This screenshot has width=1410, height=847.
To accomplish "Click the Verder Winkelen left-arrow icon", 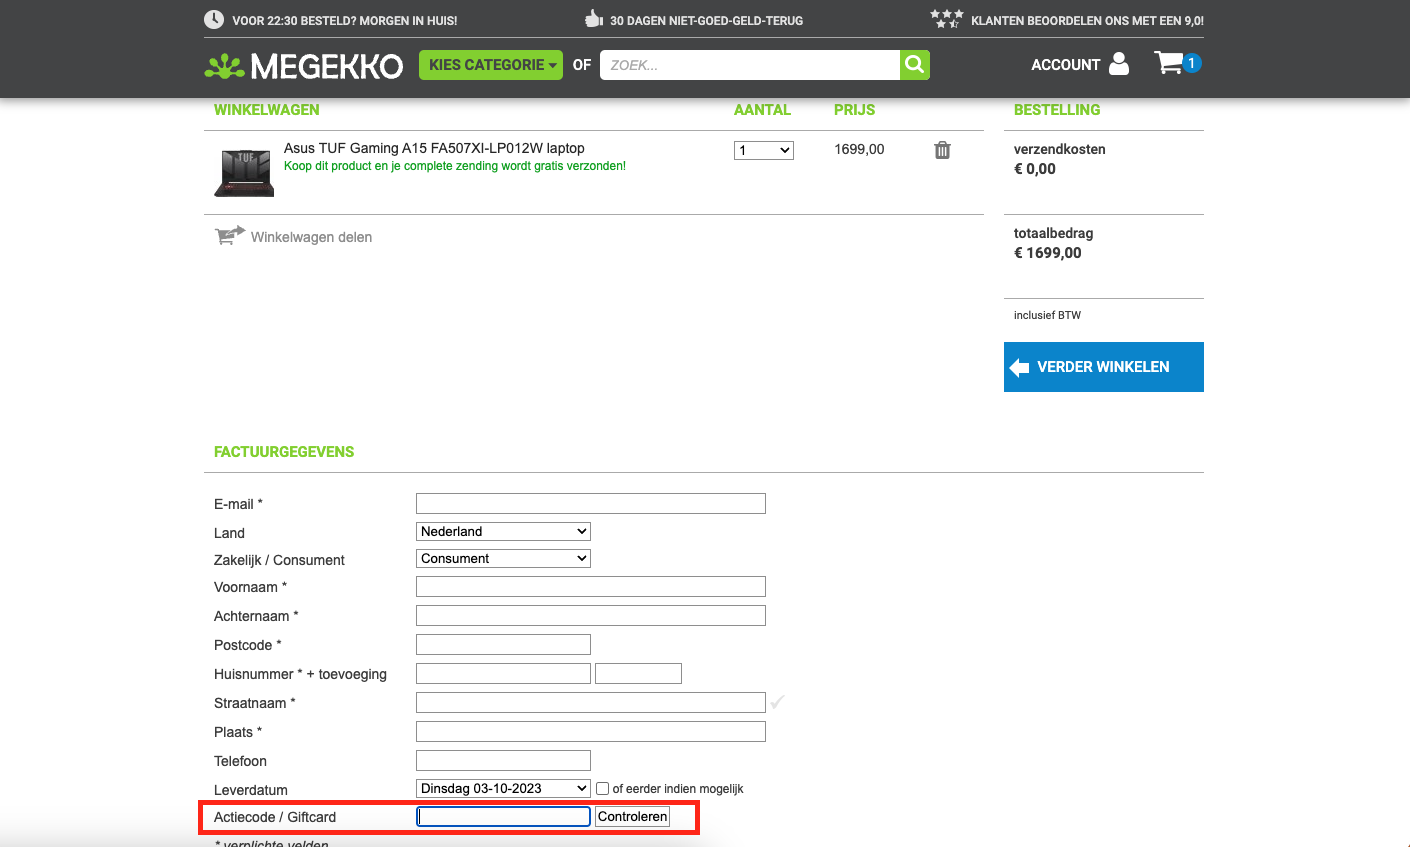I will click(1019, 367).
